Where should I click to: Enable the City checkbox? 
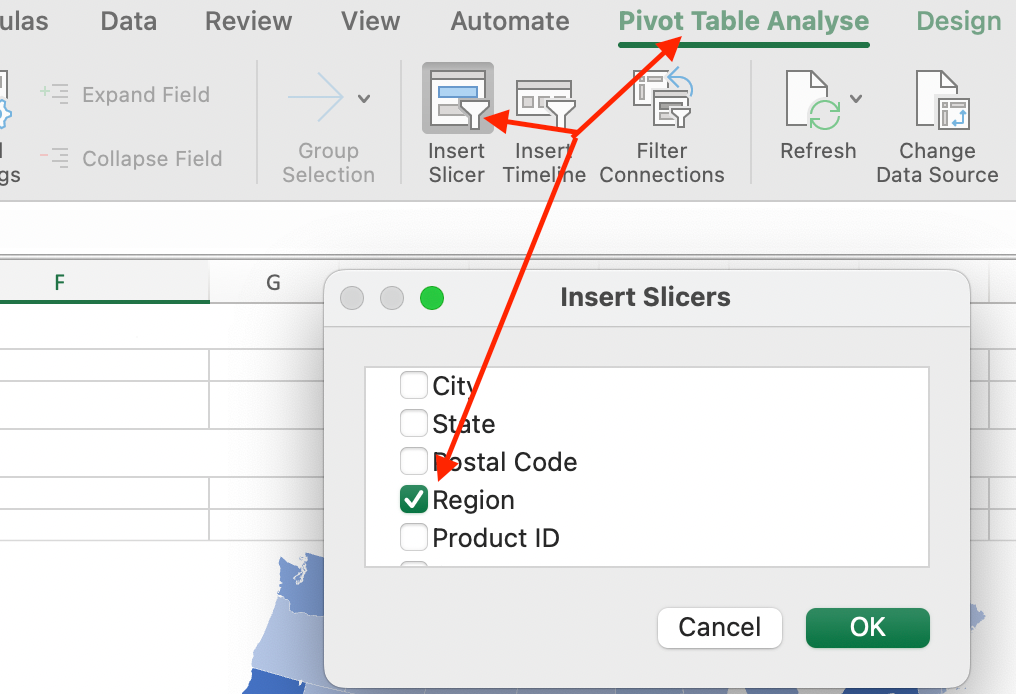(413, 385)
